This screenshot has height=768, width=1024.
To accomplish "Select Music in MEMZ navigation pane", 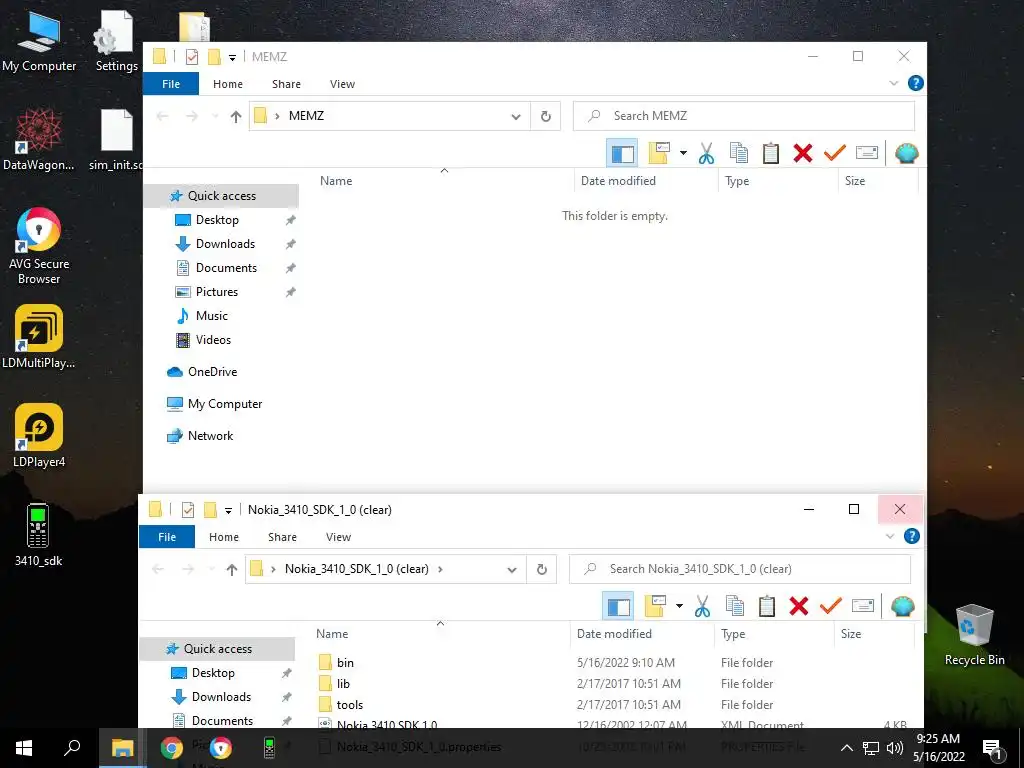I will pos(212,316).
